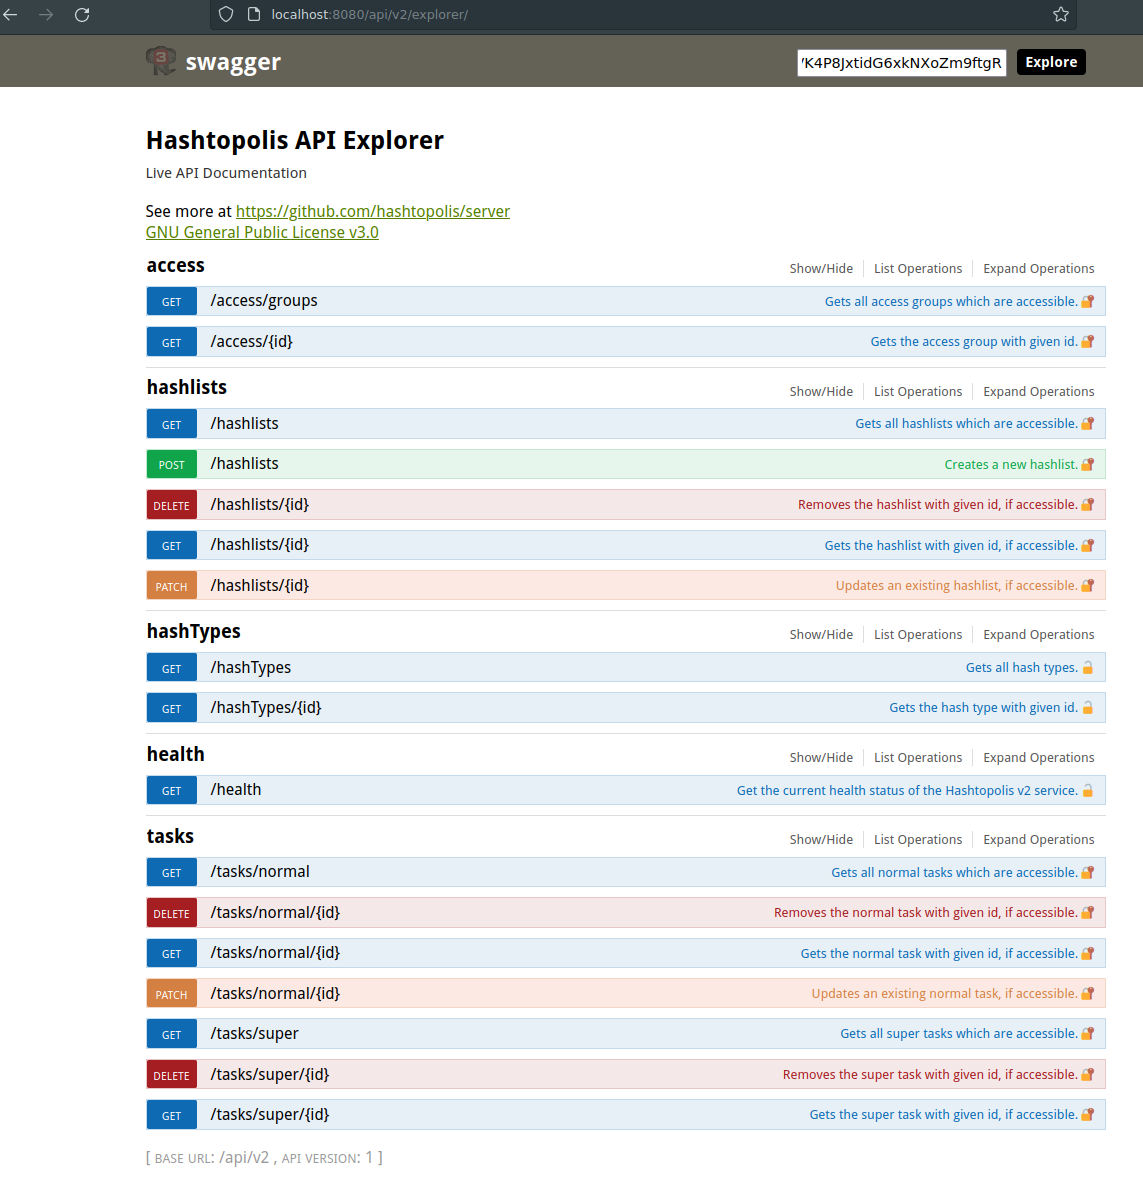Image resolution: width=1143 pixels, height=1180 pixels.
Task: Expand the POST /hashlists operation path
Action: tap(245, 464)
